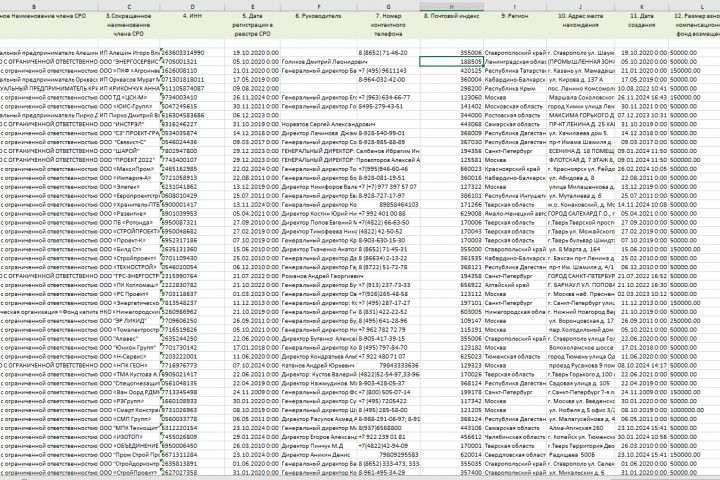Select column D header
This screenshot has height=480, width=720.
click(192, 6)
